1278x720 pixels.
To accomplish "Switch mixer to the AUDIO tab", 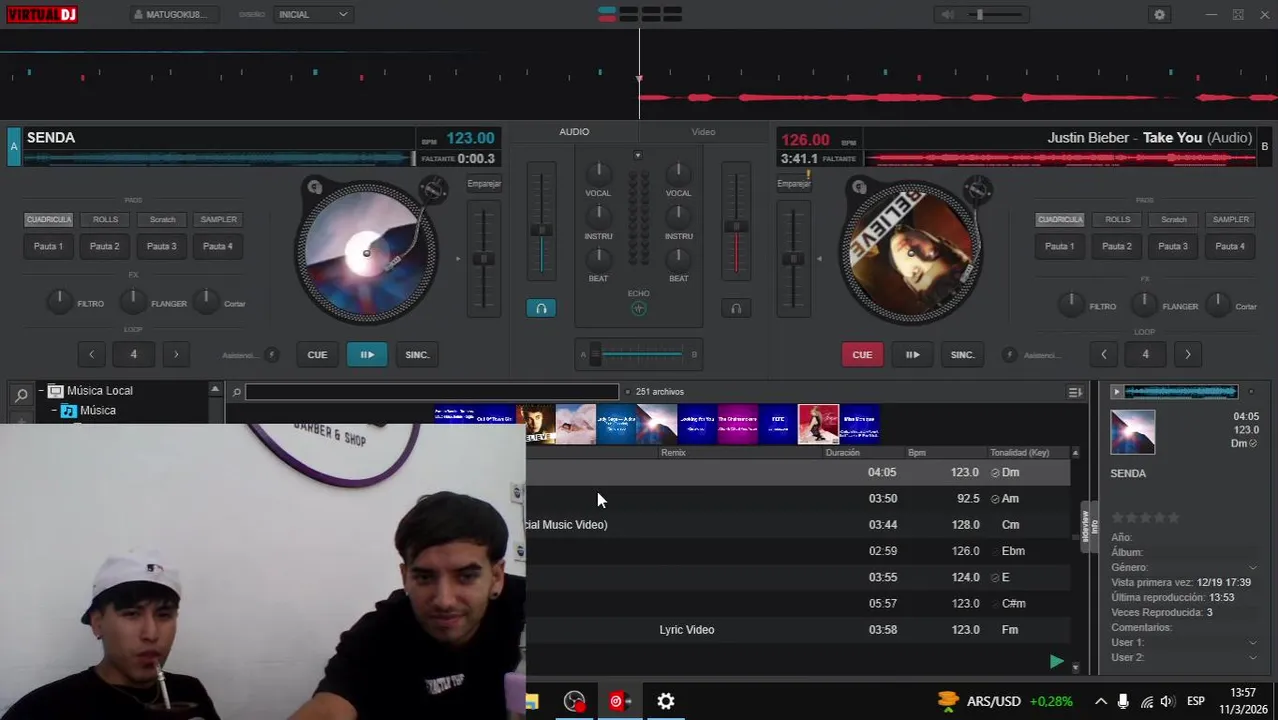I will point(574,132).
